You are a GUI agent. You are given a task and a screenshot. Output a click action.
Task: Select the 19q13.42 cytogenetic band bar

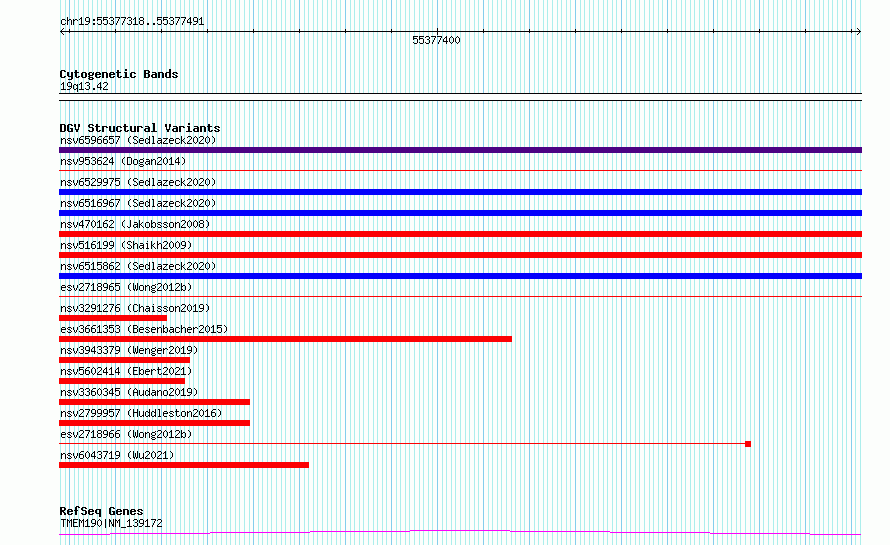point(460,97)
